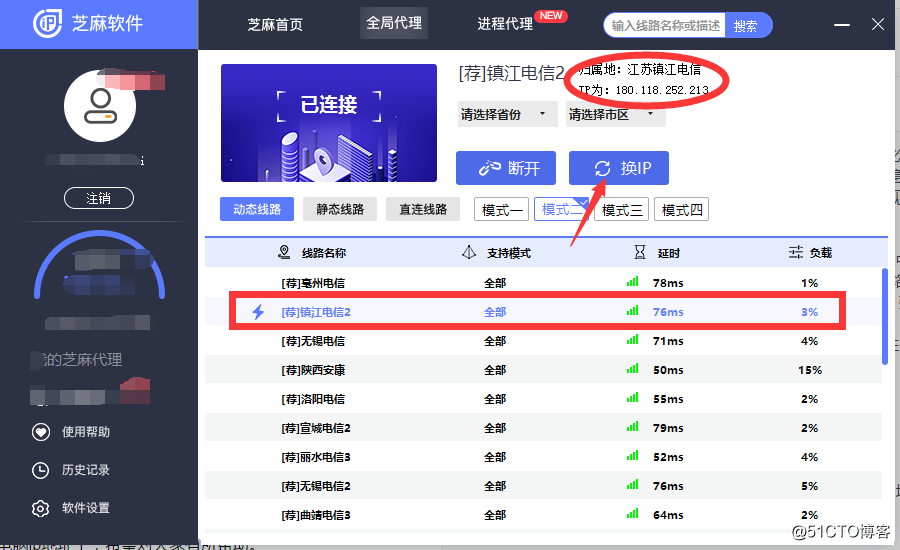Click the 已连接 status banner image

tap(329, 123)
